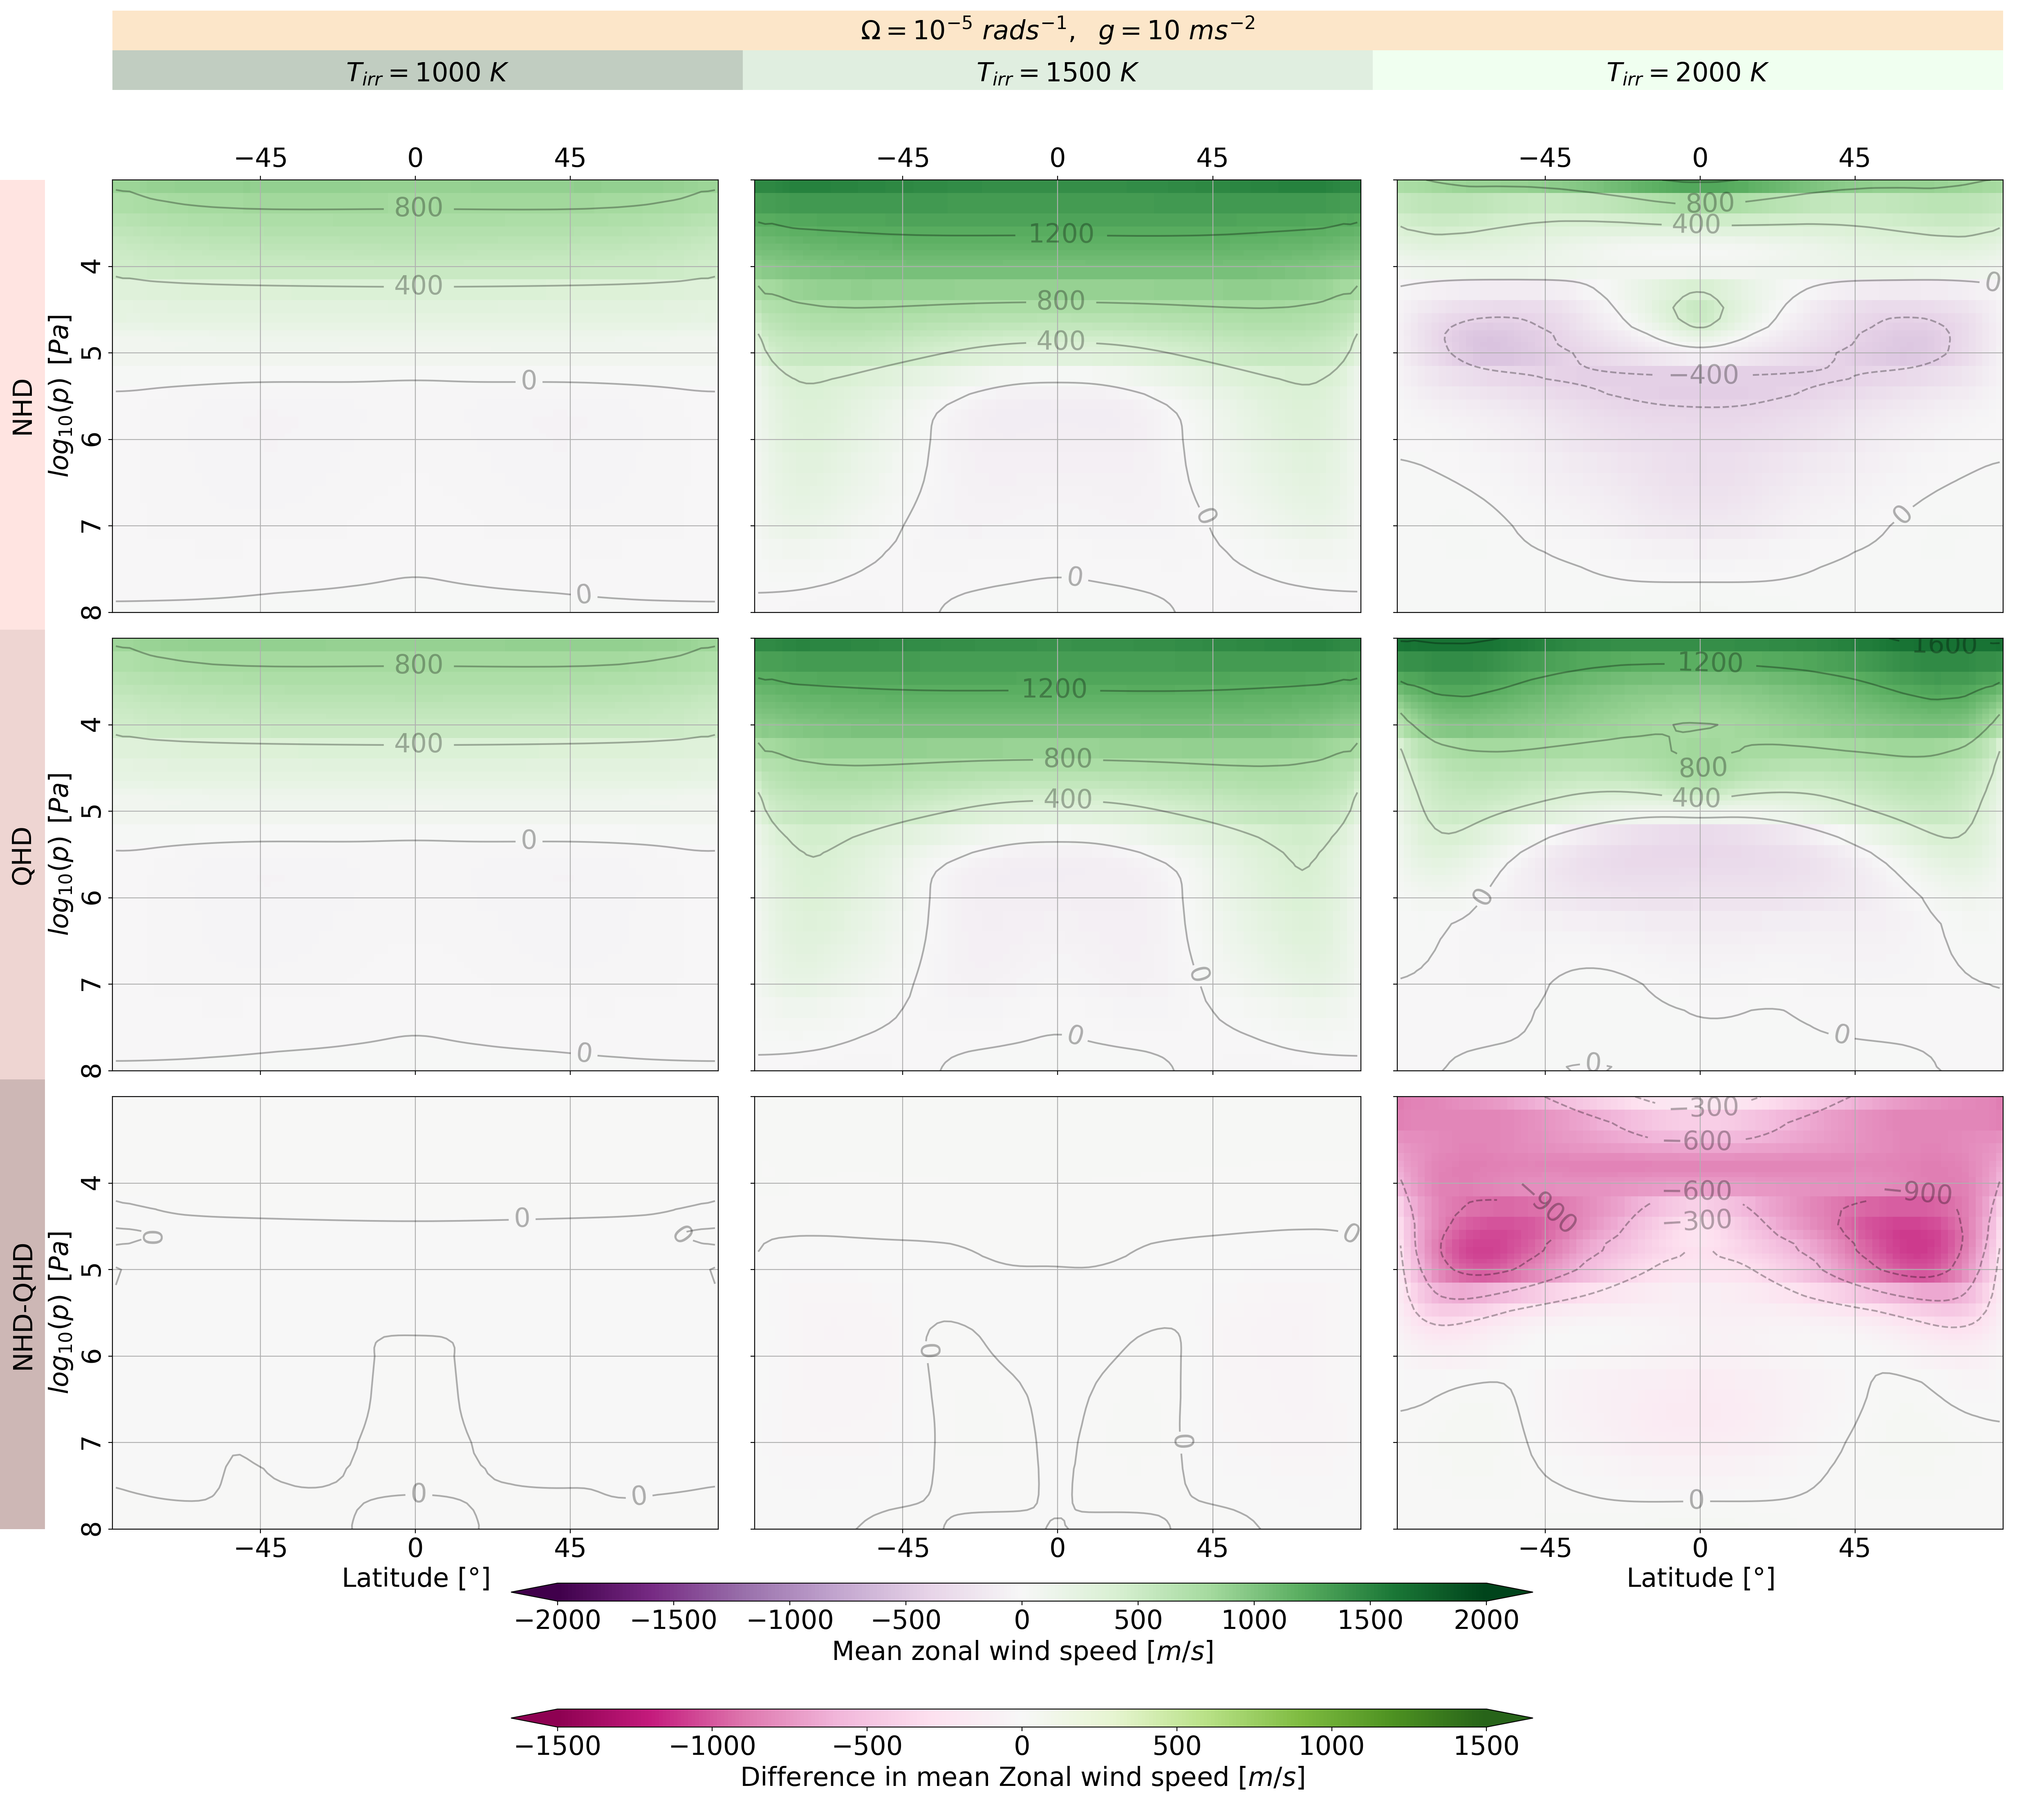Pick the 0 tick on the mean zonal wind colorbar

point(1022,1620)
